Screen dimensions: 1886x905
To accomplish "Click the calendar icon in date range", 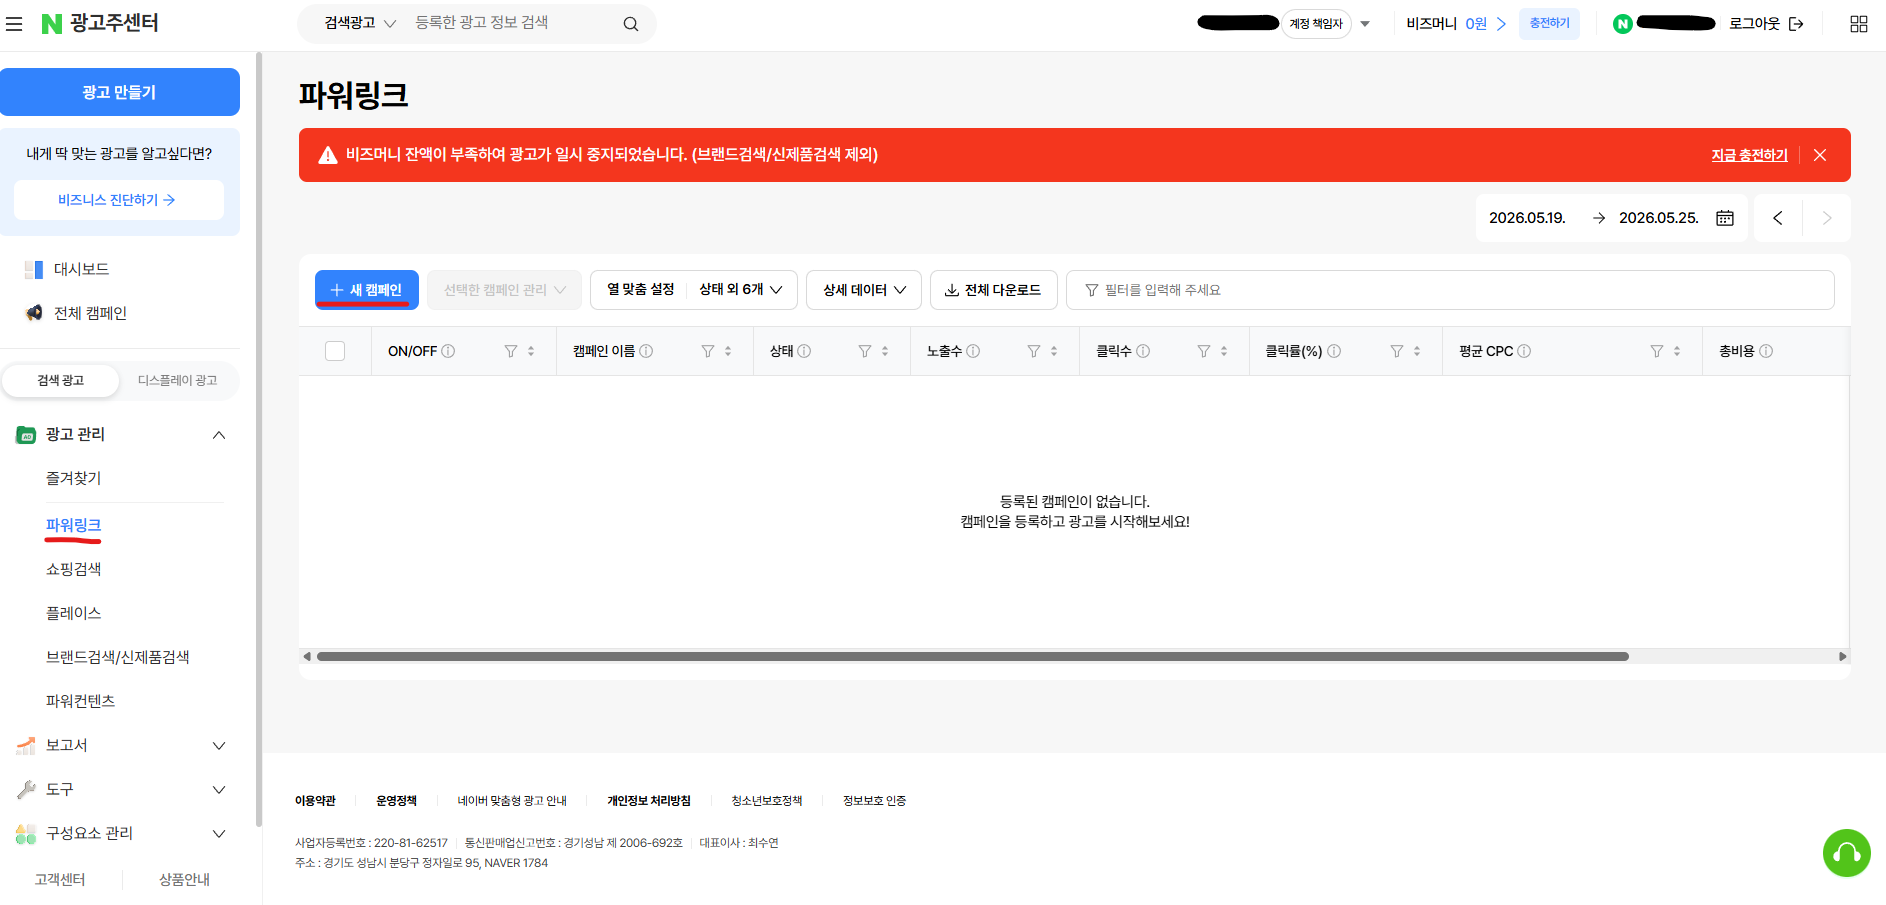I will [1725, 218].
